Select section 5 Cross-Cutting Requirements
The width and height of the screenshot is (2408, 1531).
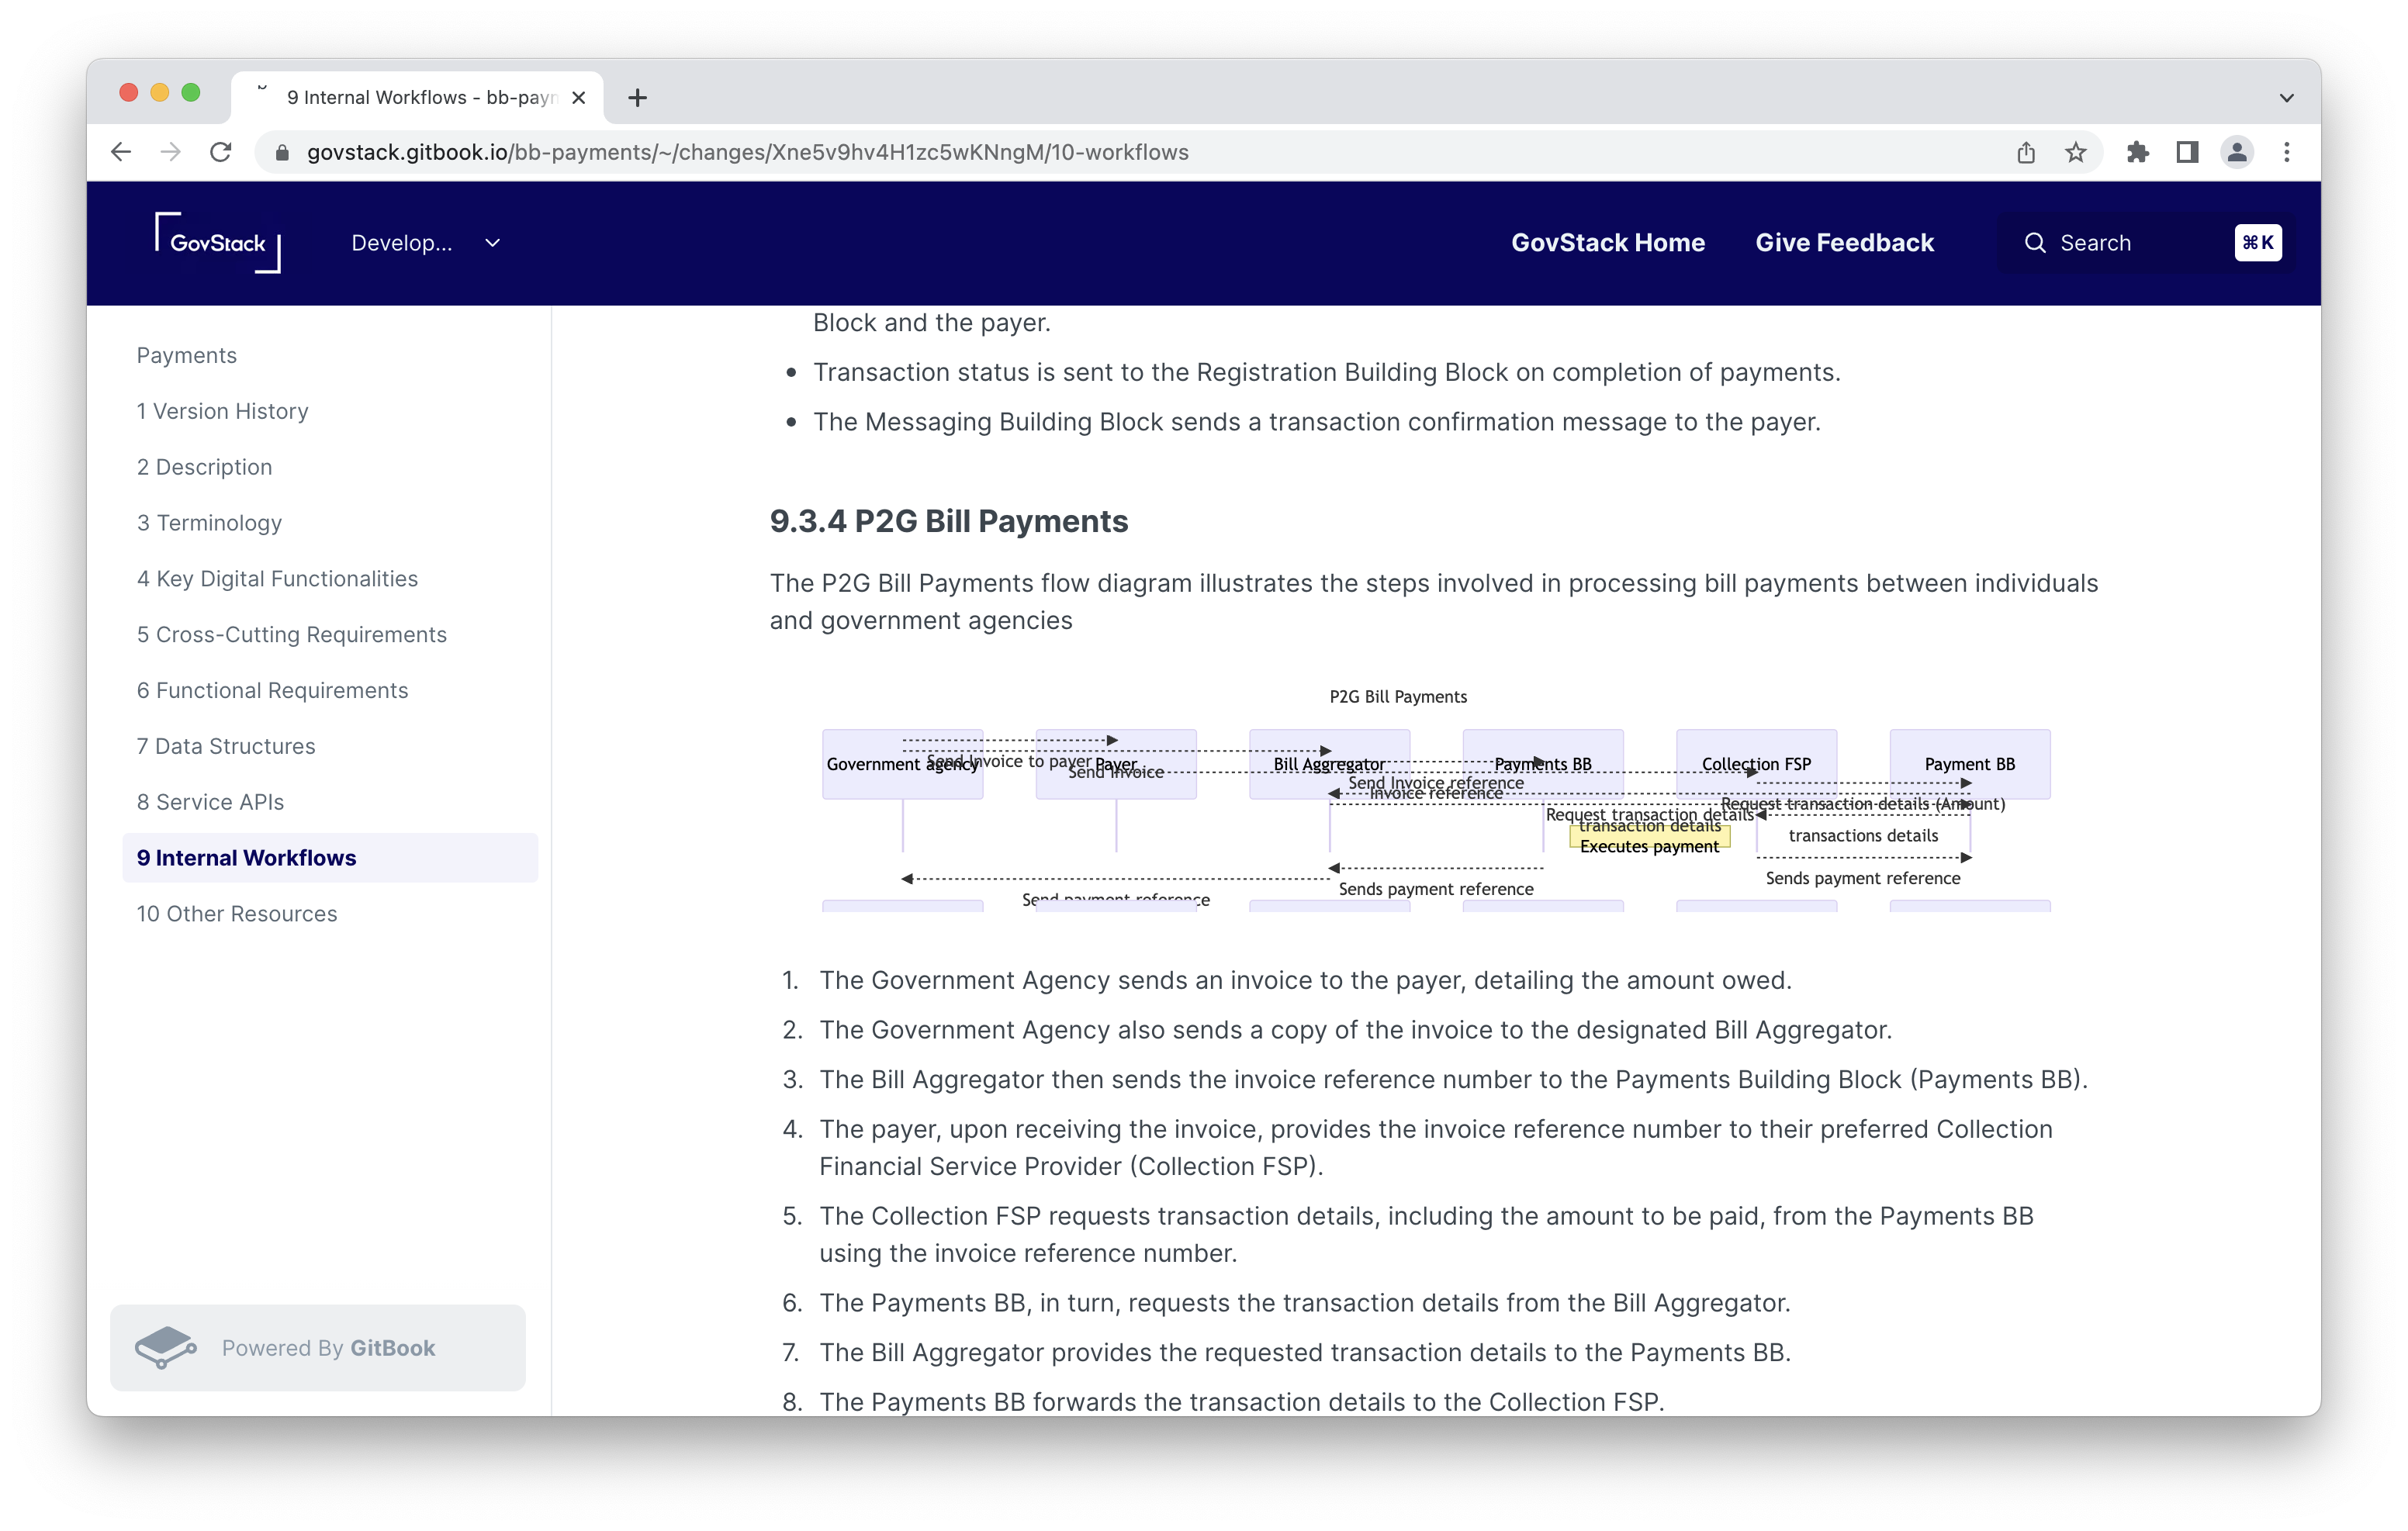click(x=292, y=631)
